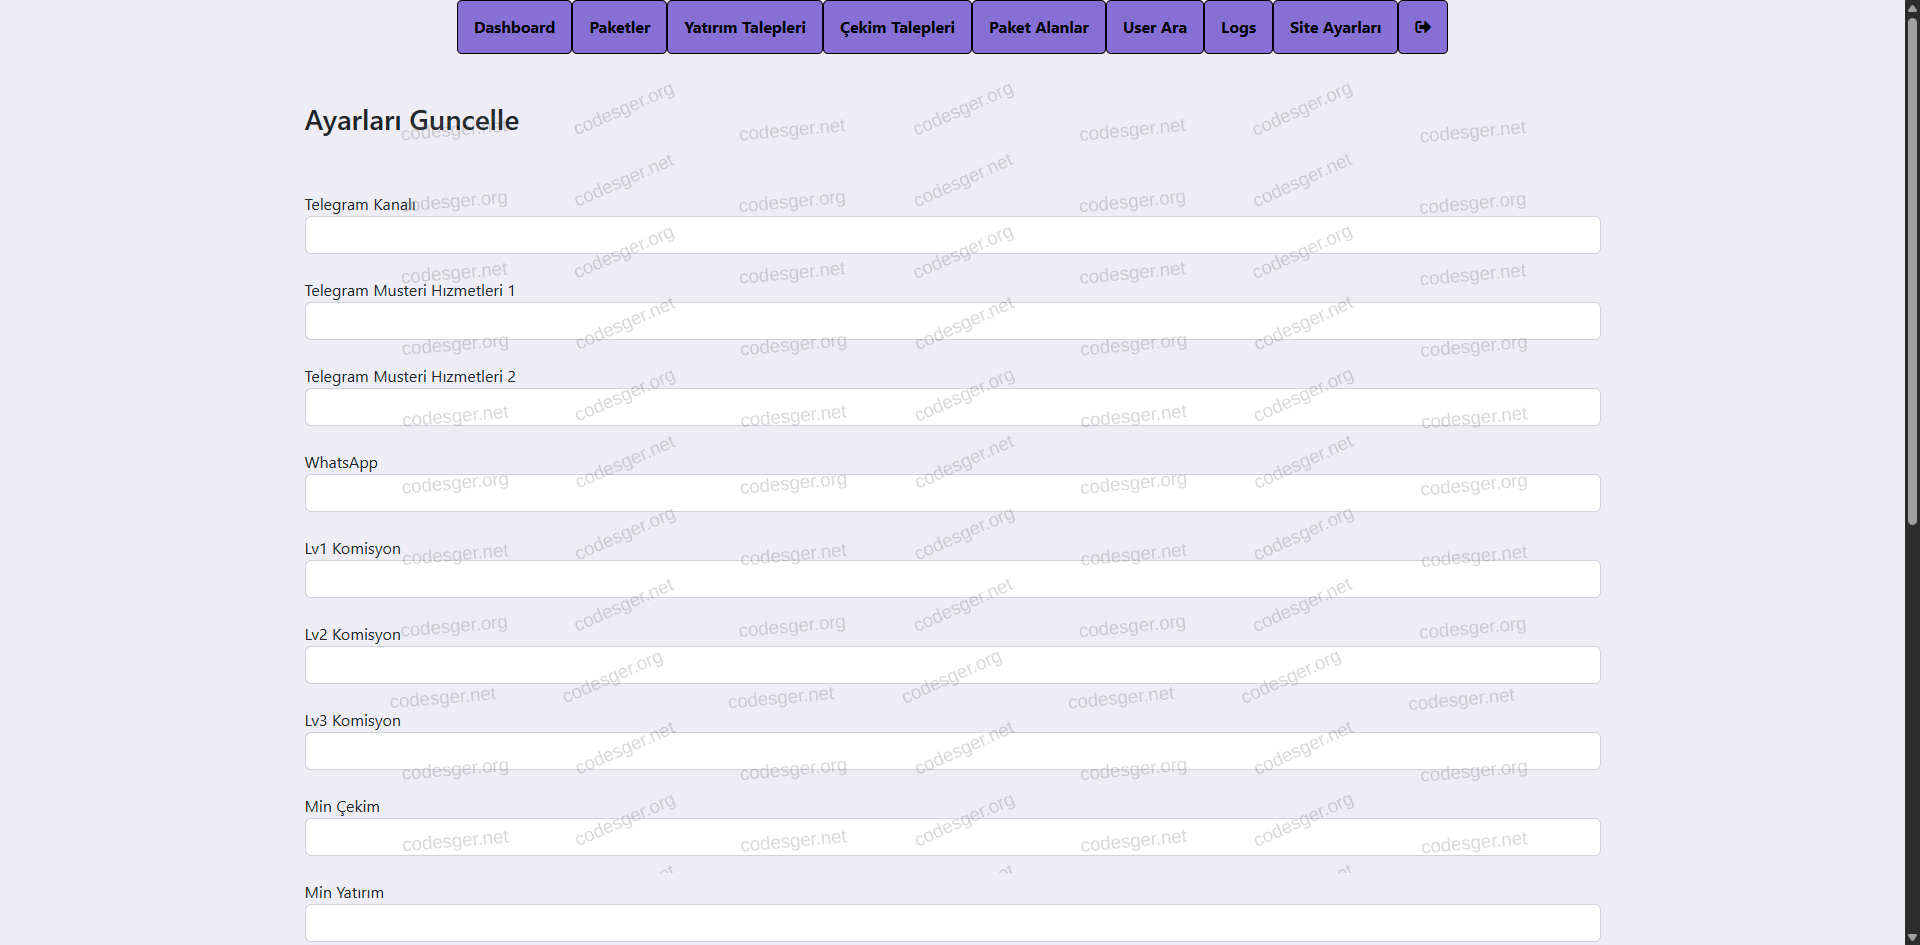Click the logout icon in navigation bar
1920x945 pixels.
[x=1422, y=27]
